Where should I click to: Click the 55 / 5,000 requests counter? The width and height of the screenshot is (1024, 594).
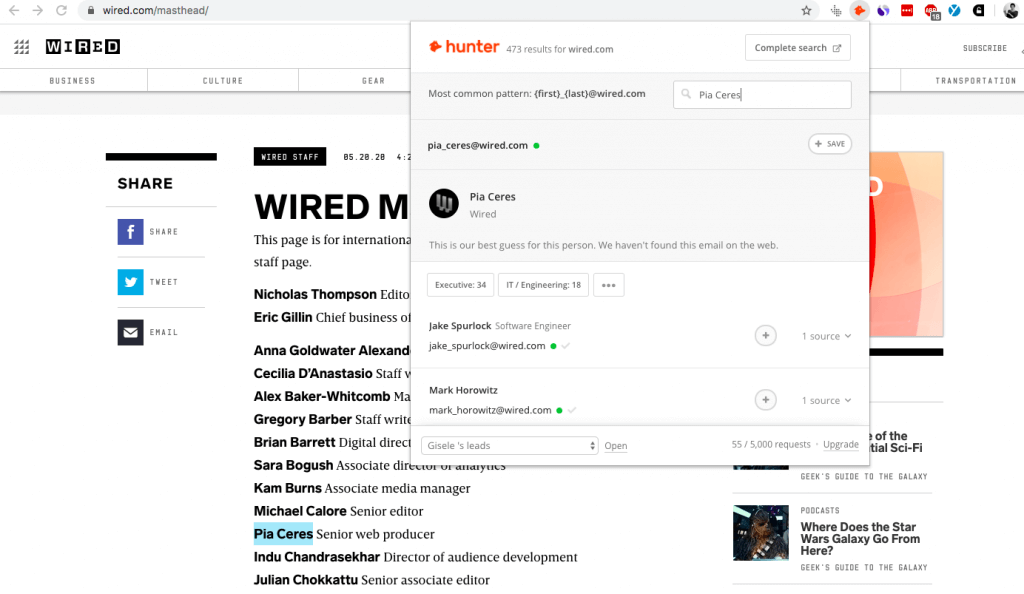pyautogui.click(x=771, y=445)
